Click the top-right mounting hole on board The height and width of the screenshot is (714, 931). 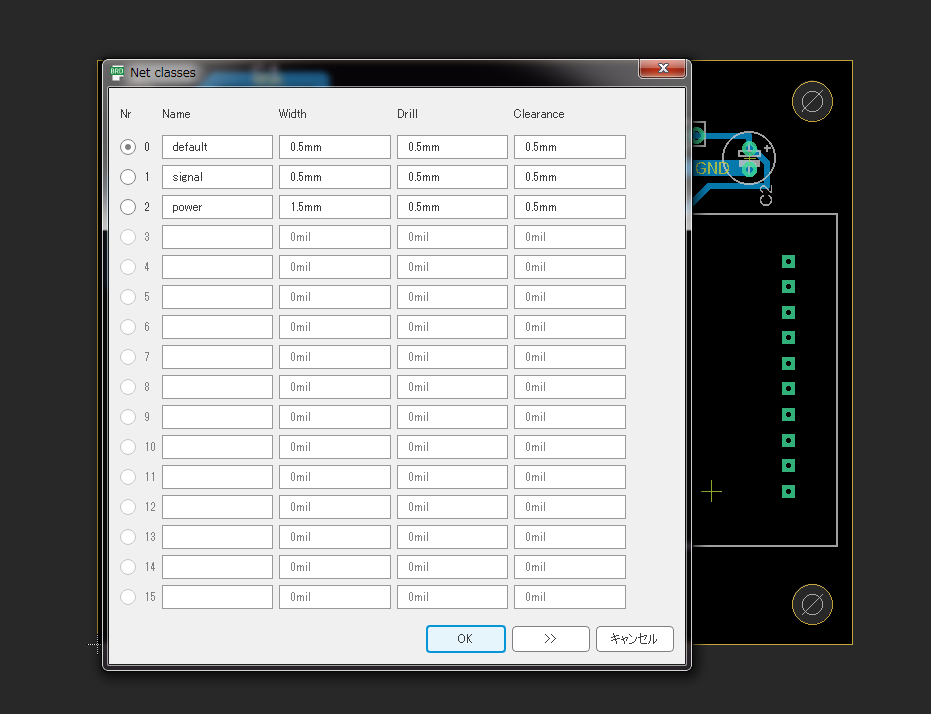[x=812, y=101]
